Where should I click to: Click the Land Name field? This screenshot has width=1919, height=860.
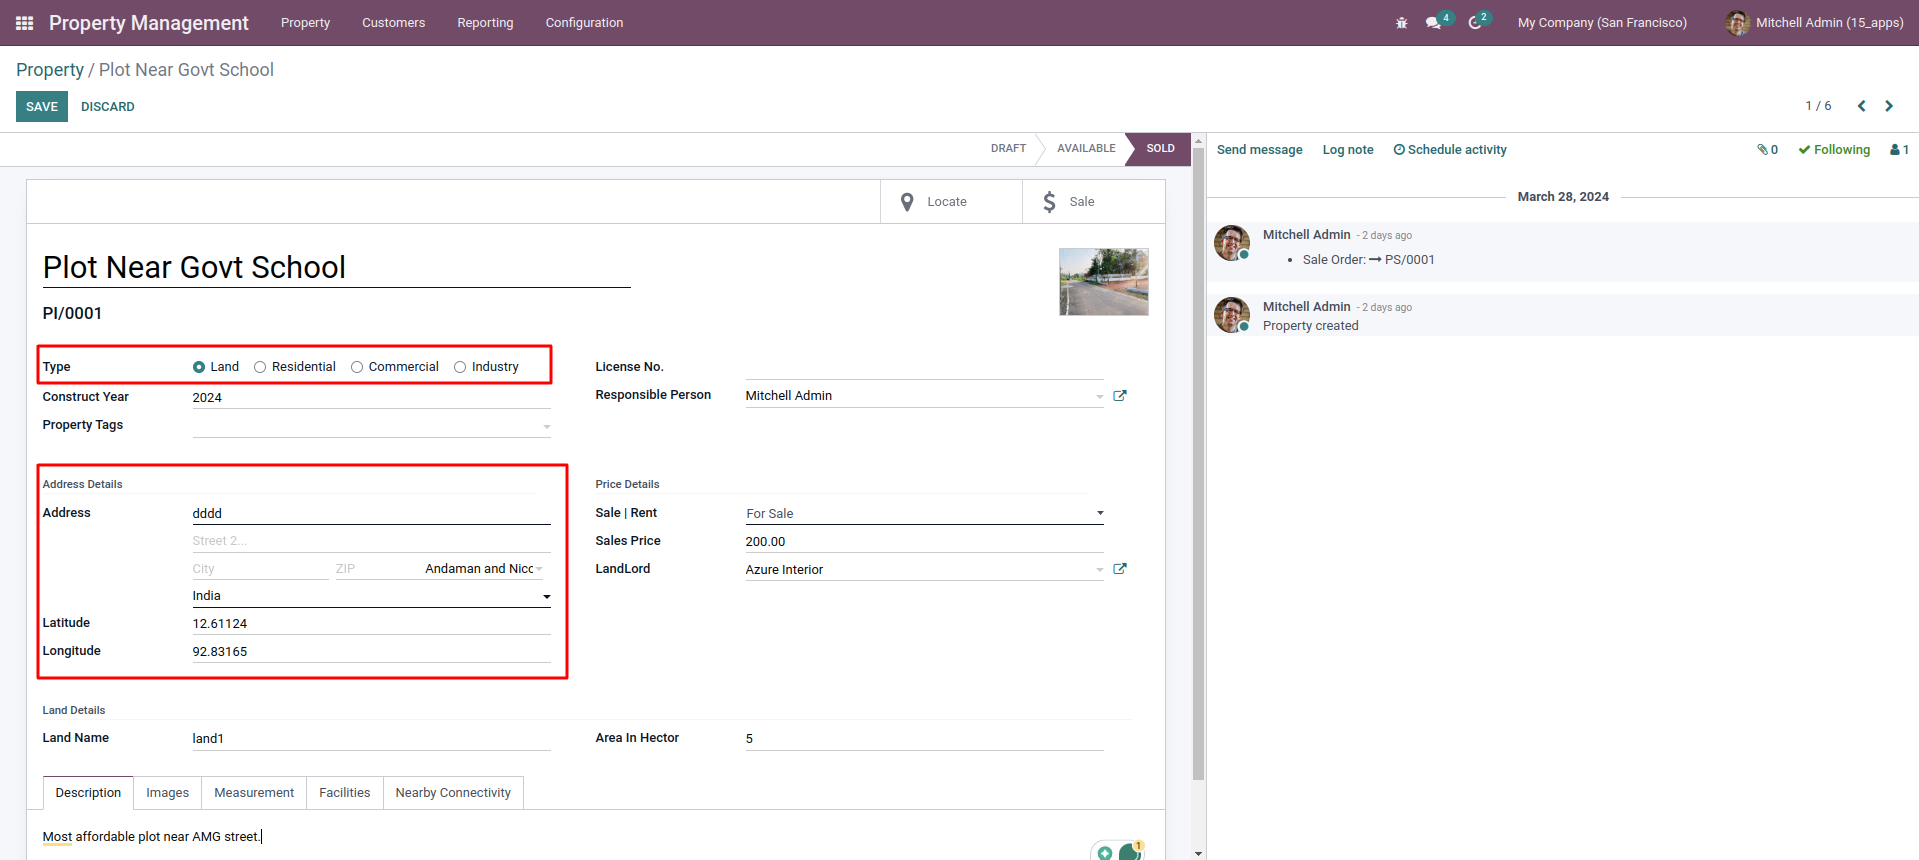pos(372,739)
